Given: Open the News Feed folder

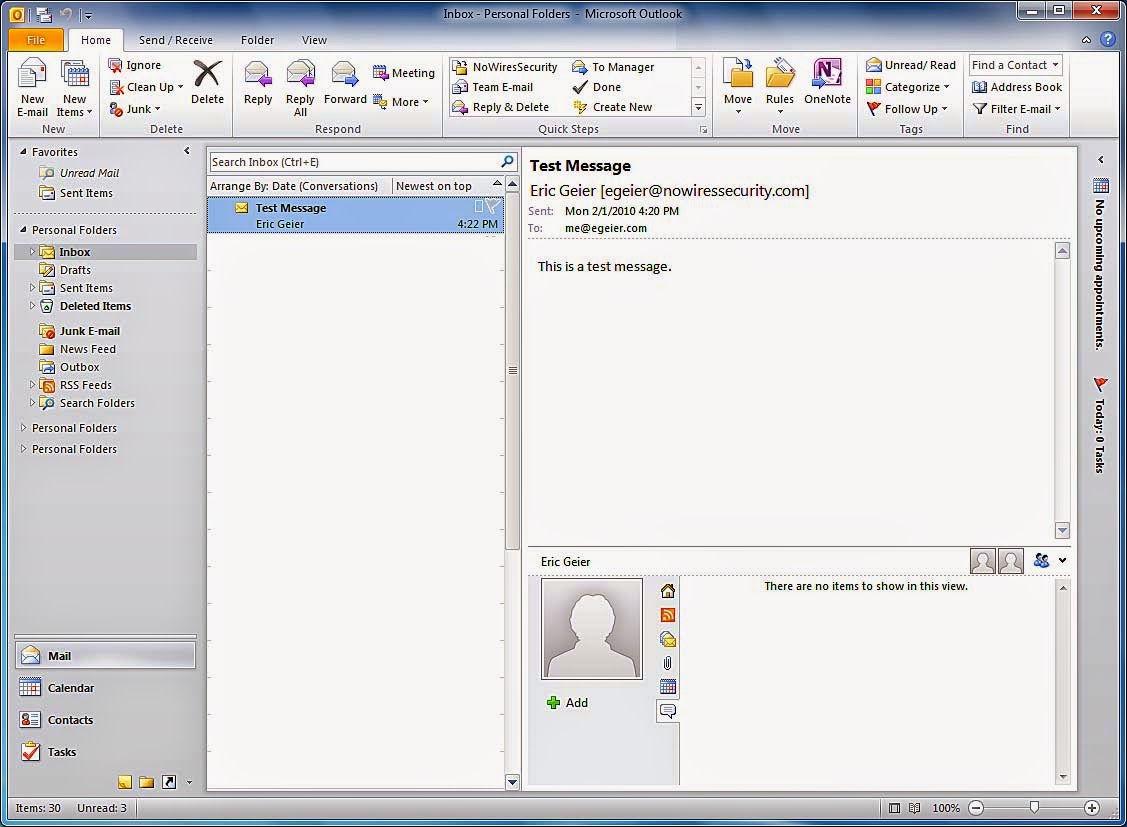Looking at the screenshot, I should [x=78, y=349].
